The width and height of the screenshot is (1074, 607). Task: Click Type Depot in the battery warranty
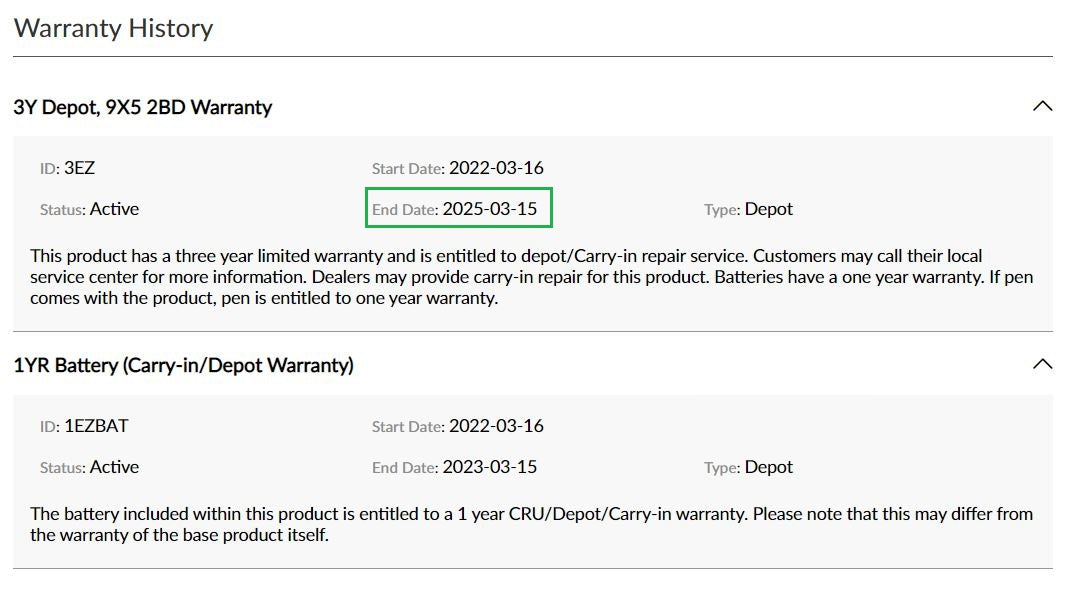click(x=769, y=467)
